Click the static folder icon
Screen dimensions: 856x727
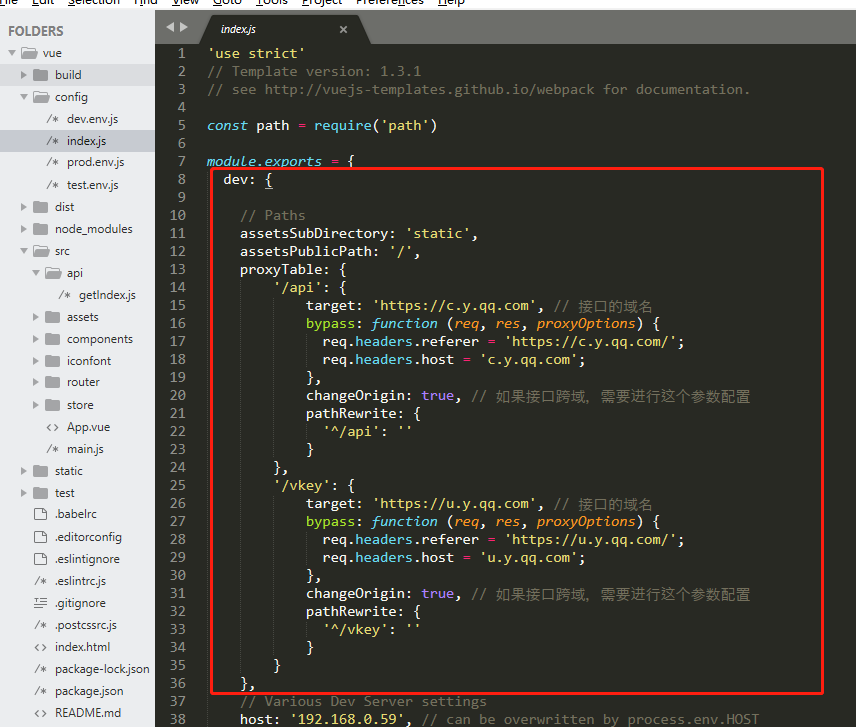(x=40, y=471)
